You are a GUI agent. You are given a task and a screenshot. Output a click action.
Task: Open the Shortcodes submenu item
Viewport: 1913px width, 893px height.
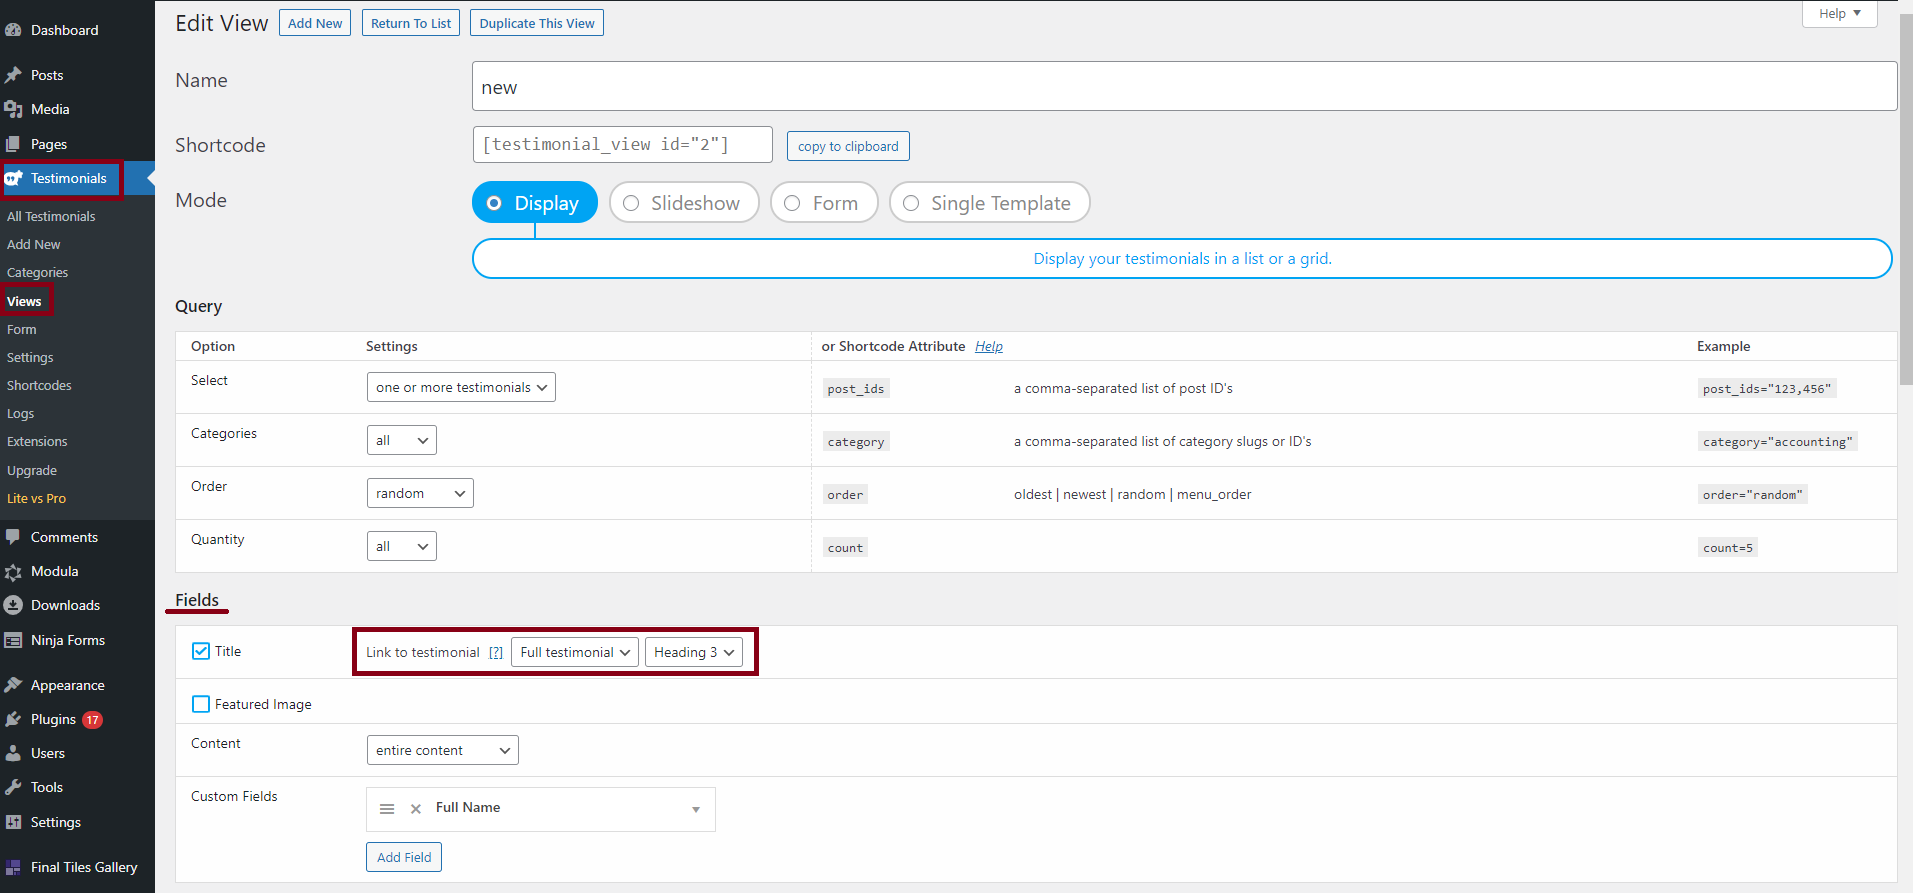coord(39,385)
